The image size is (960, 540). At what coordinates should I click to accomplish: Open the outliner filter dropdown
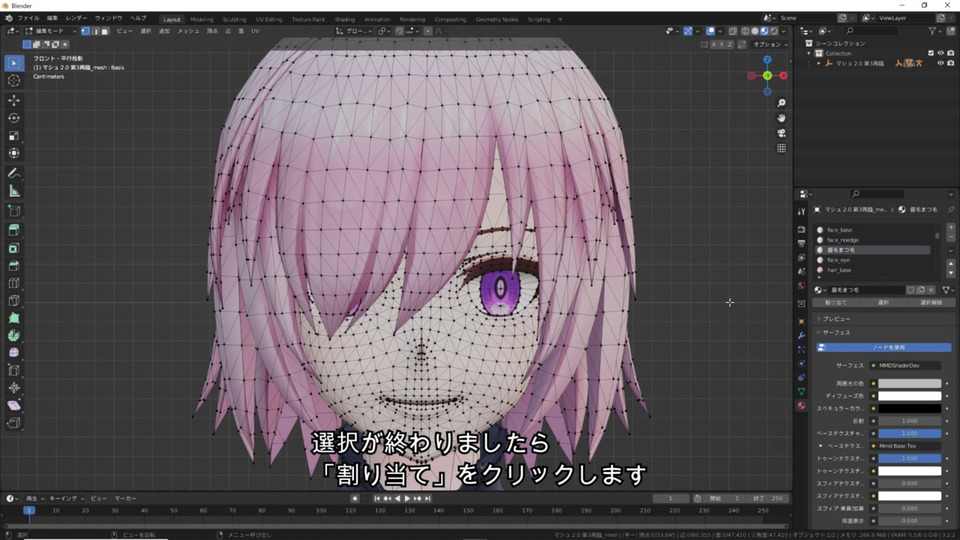(935, 31)
